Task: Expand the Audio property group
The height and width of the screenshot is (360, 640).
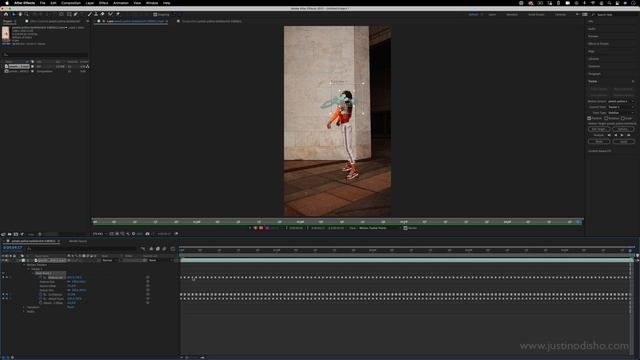Action: tap(24, 312)
